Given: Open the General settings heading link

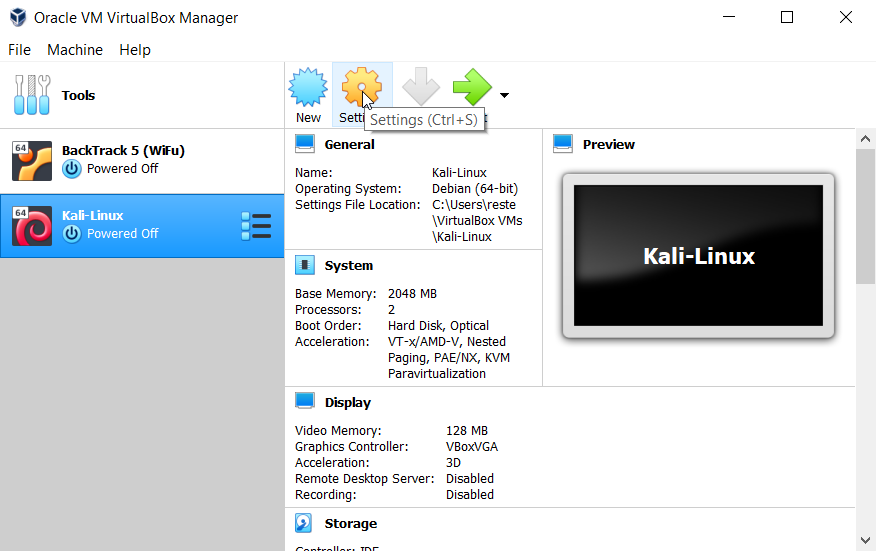Looking at the screenshot, I should 349,145.
